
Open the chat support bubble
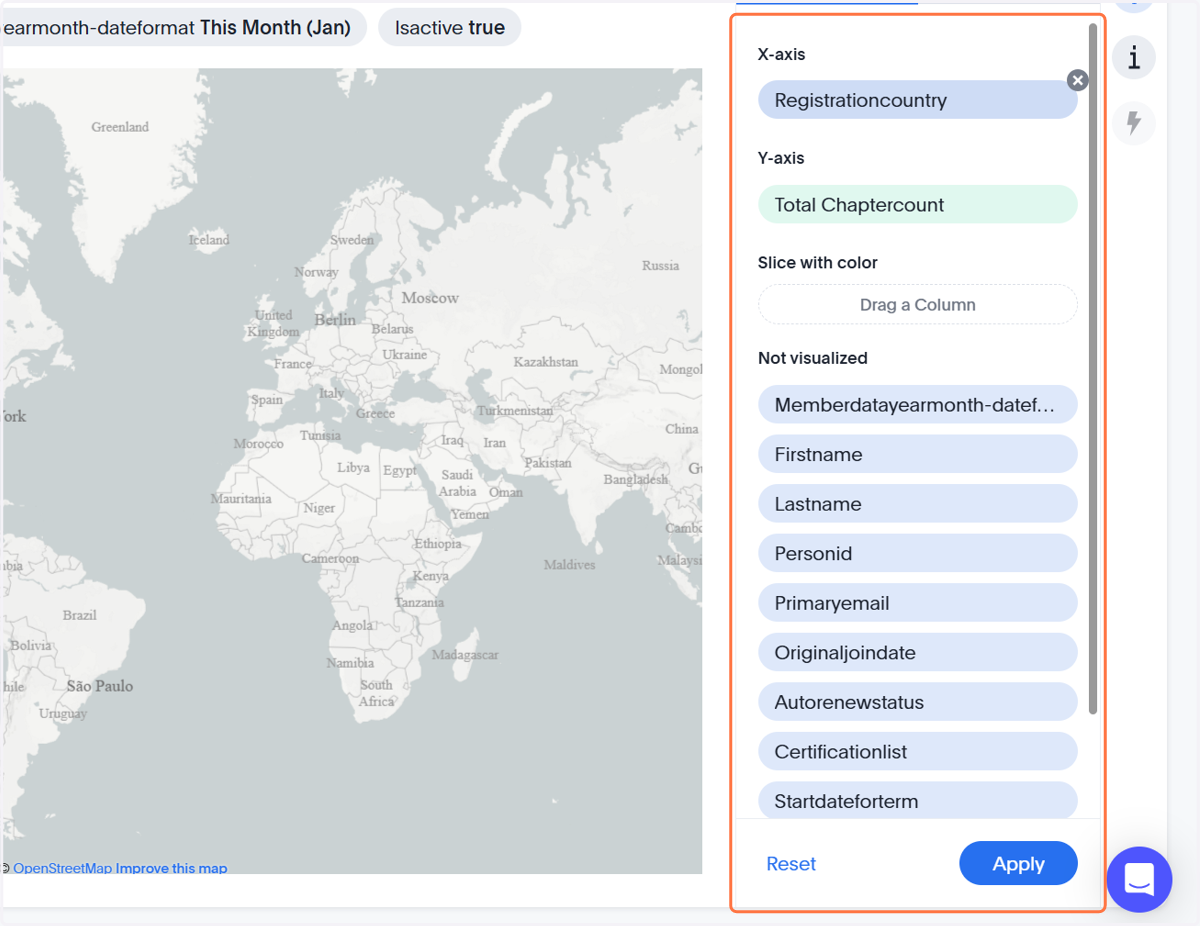(x=1139, y=879)
